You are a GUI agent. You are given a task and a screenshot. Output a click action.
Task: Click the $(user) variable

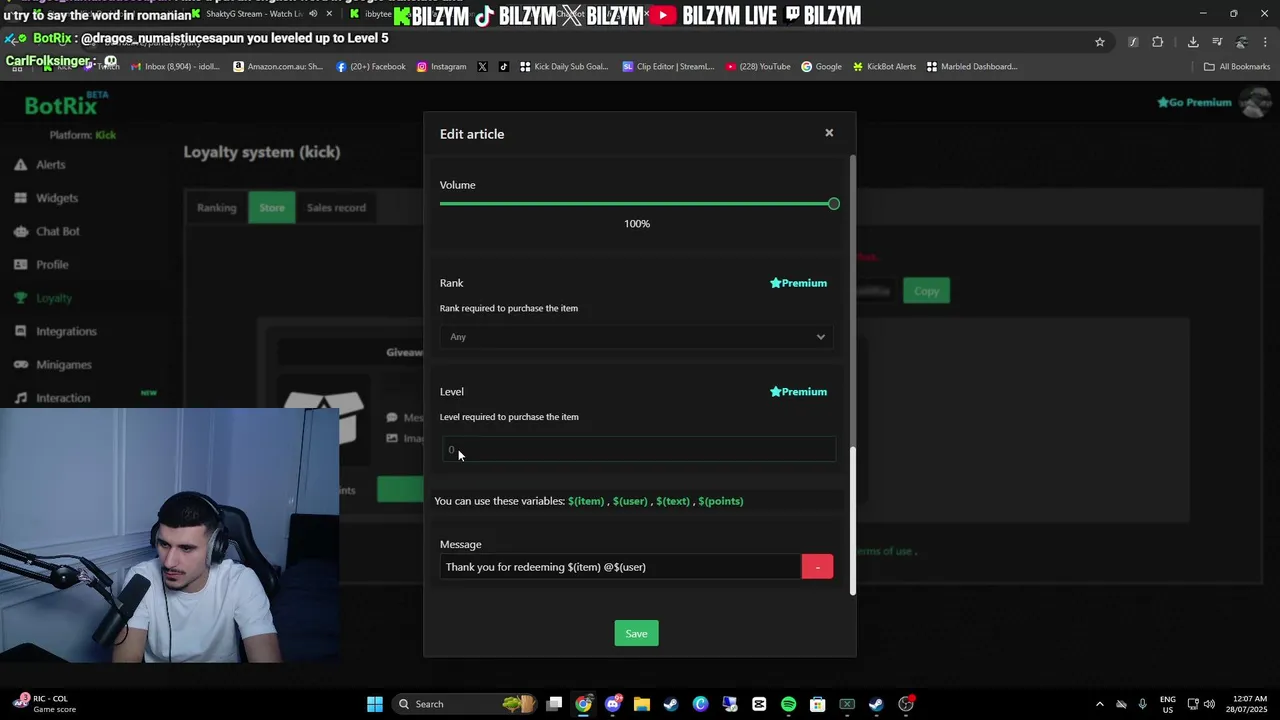(x=630, y=501)
